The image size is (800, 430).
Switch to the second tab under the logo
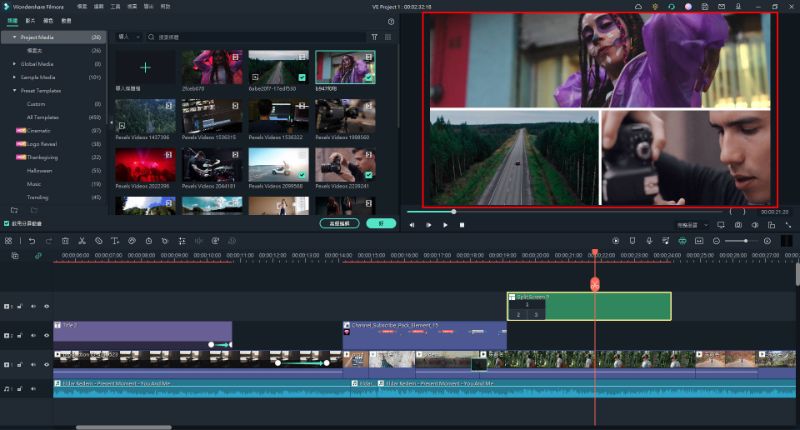30,21
